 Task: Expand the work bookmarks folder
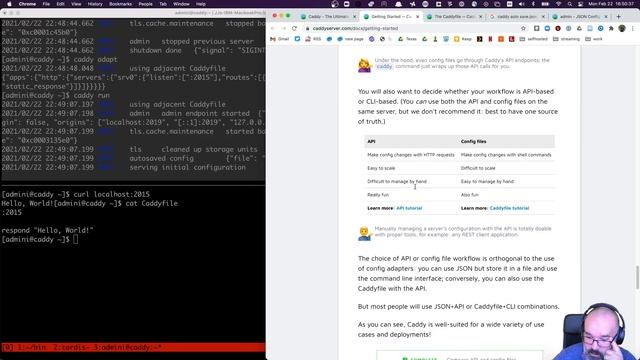pyautogui.click(x=594, y=39)
